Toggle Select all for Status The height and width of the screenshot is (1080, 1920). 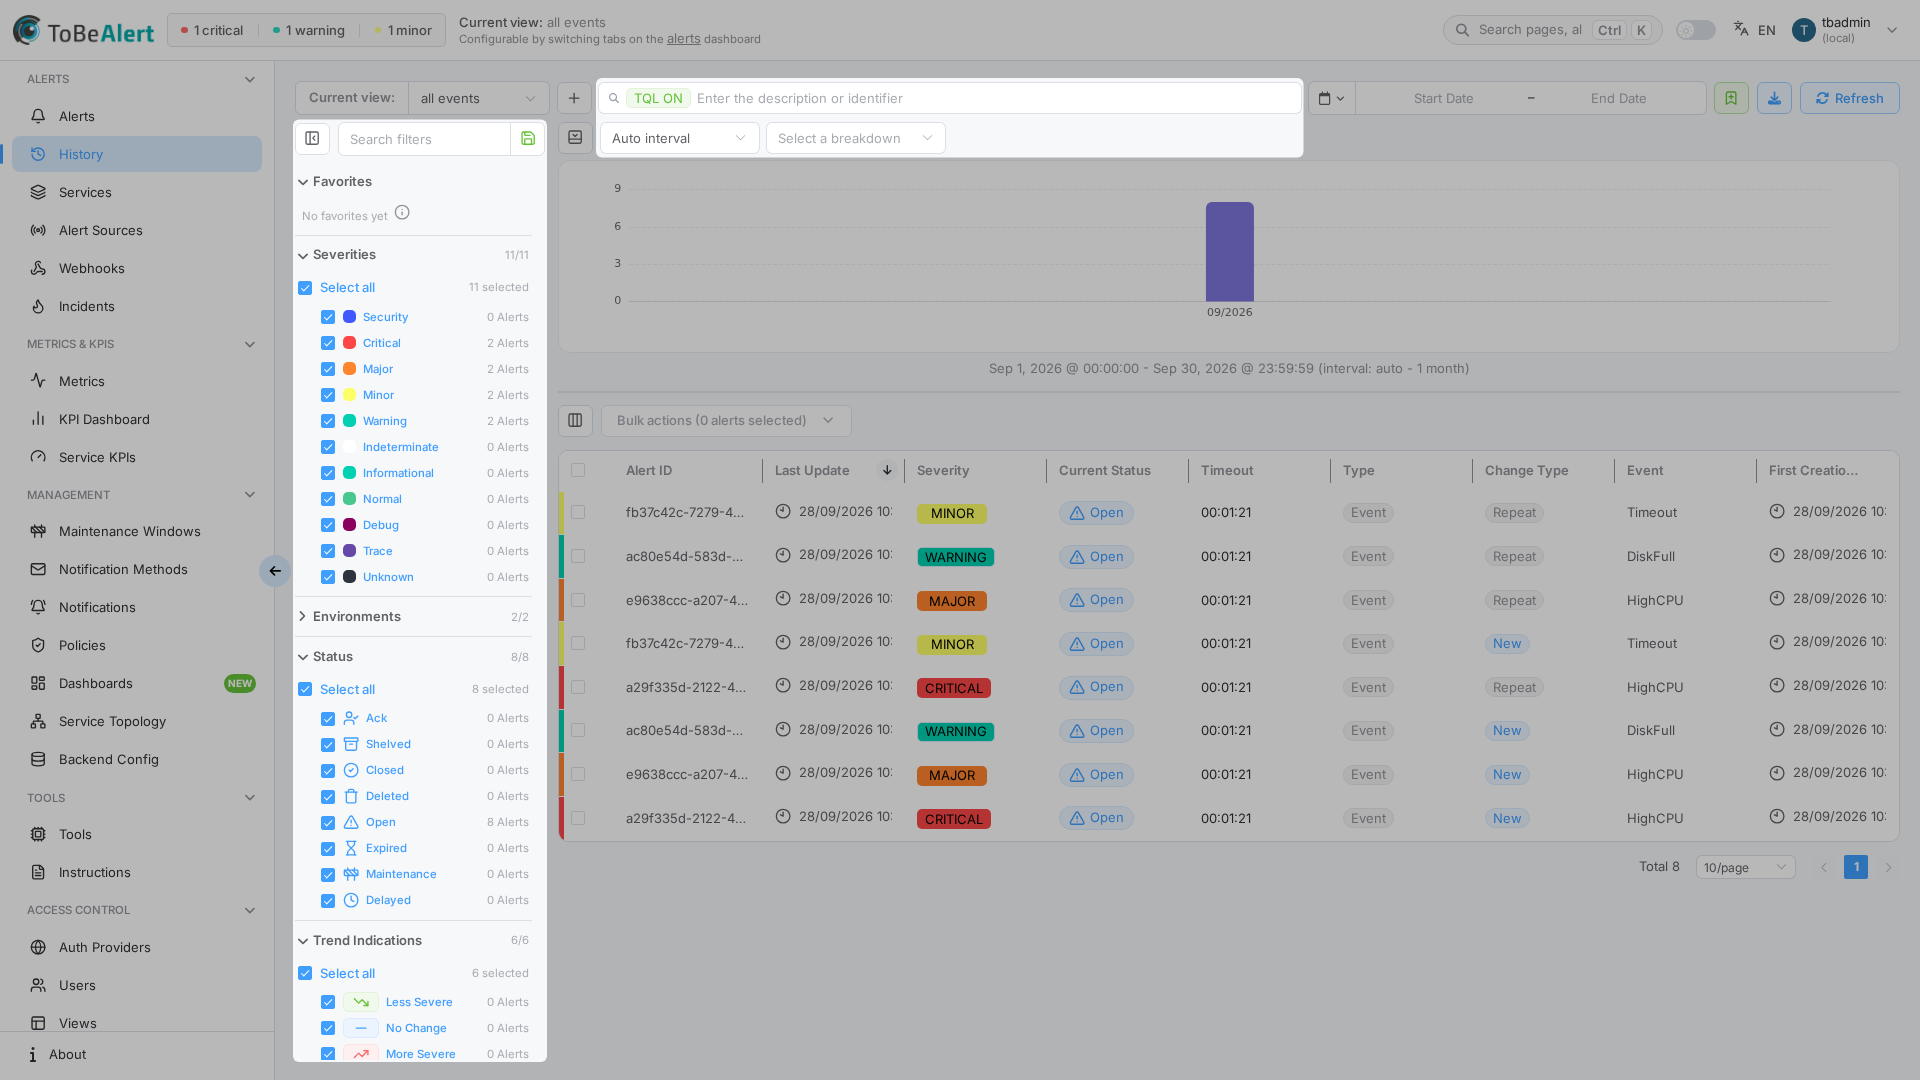305,690
